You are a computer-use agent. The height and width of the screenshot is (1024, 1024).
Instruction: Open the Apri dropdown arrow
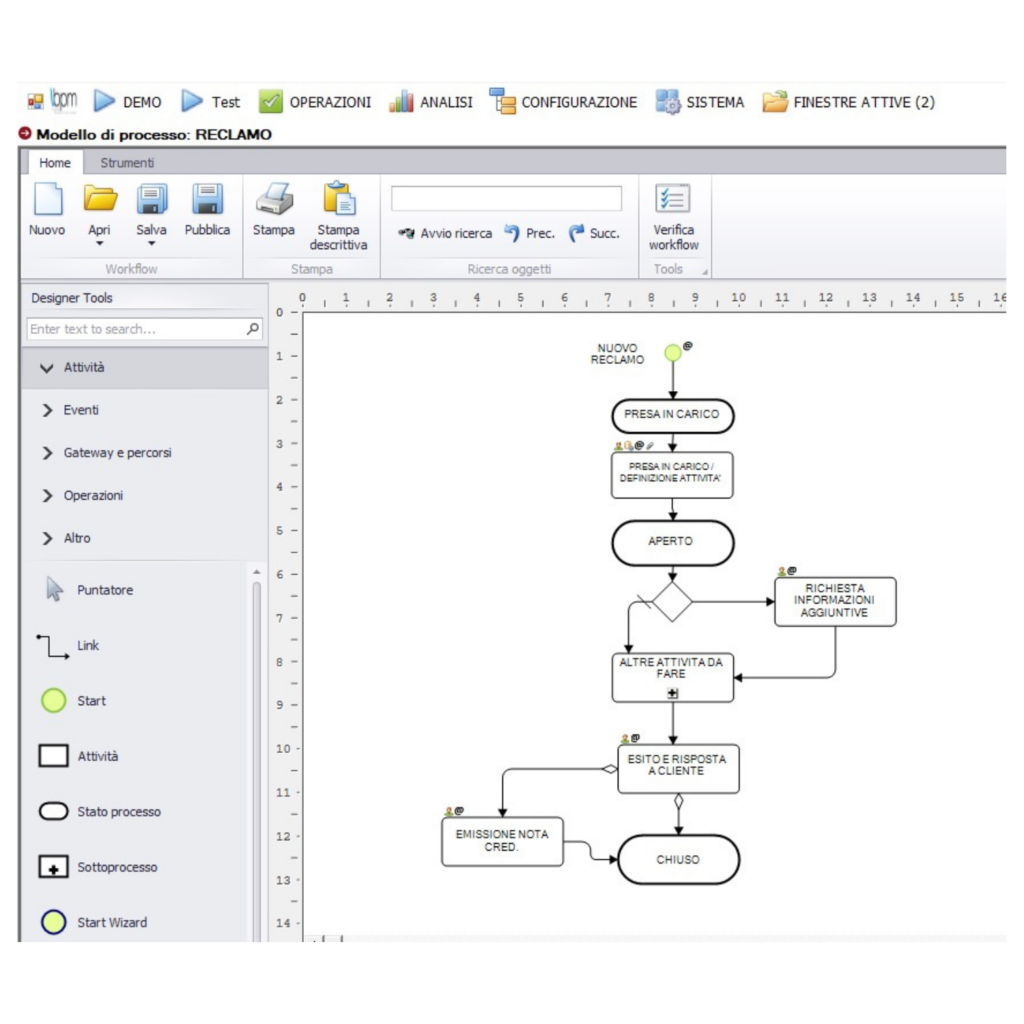[x=99, y=244]
